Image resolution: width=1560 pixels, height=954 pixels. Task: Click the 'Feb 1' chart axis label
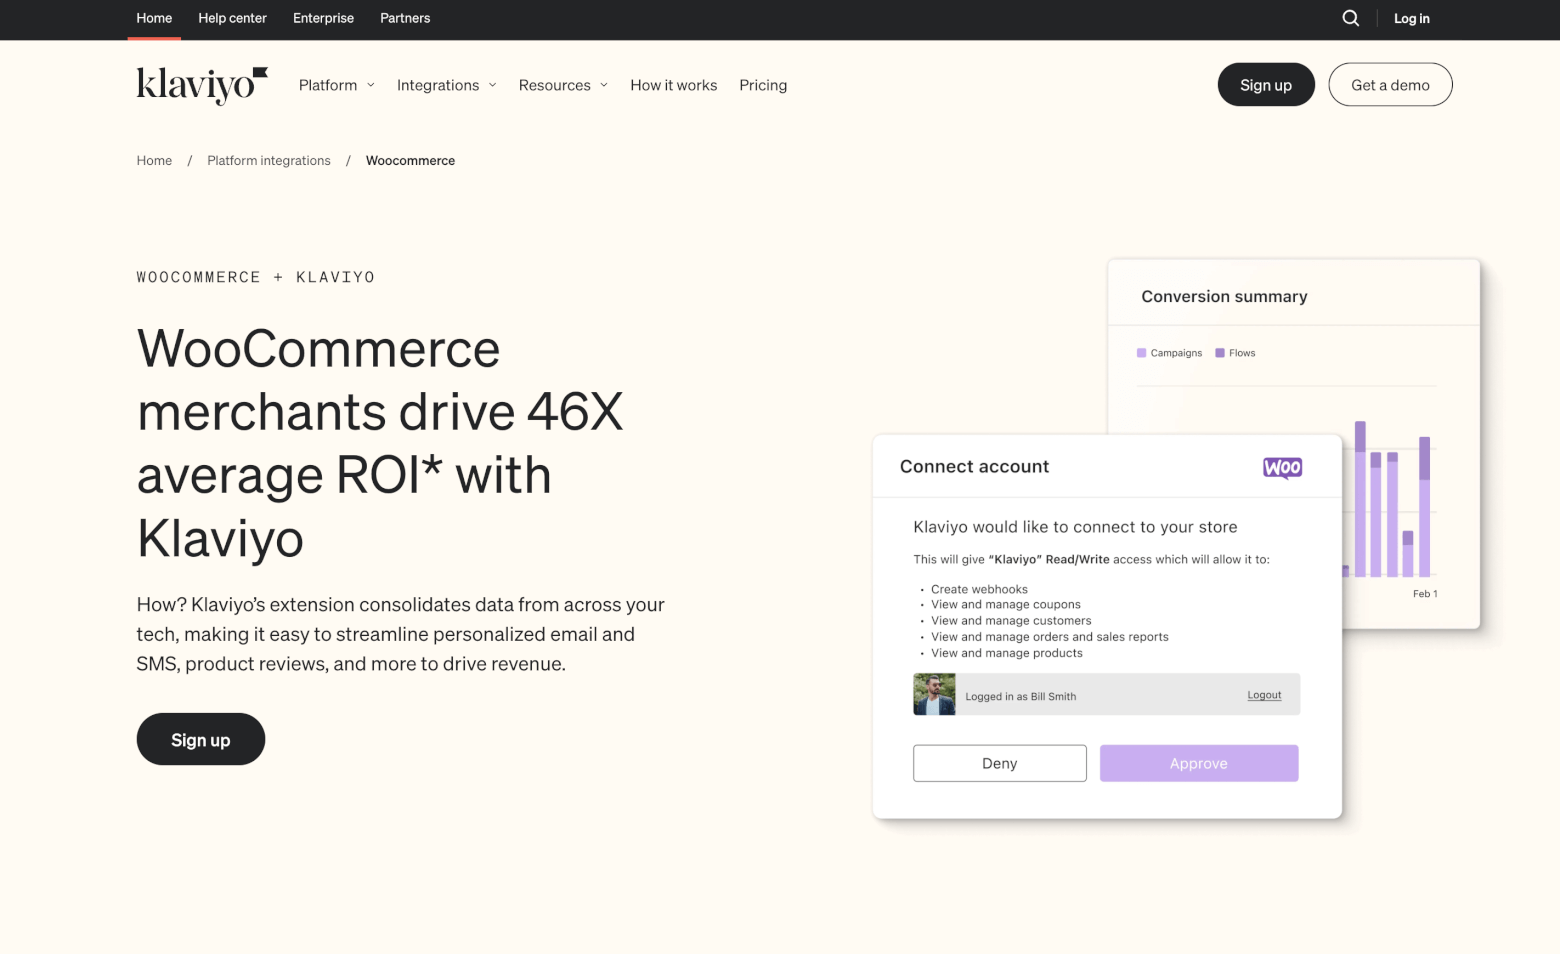[1425, 594]
